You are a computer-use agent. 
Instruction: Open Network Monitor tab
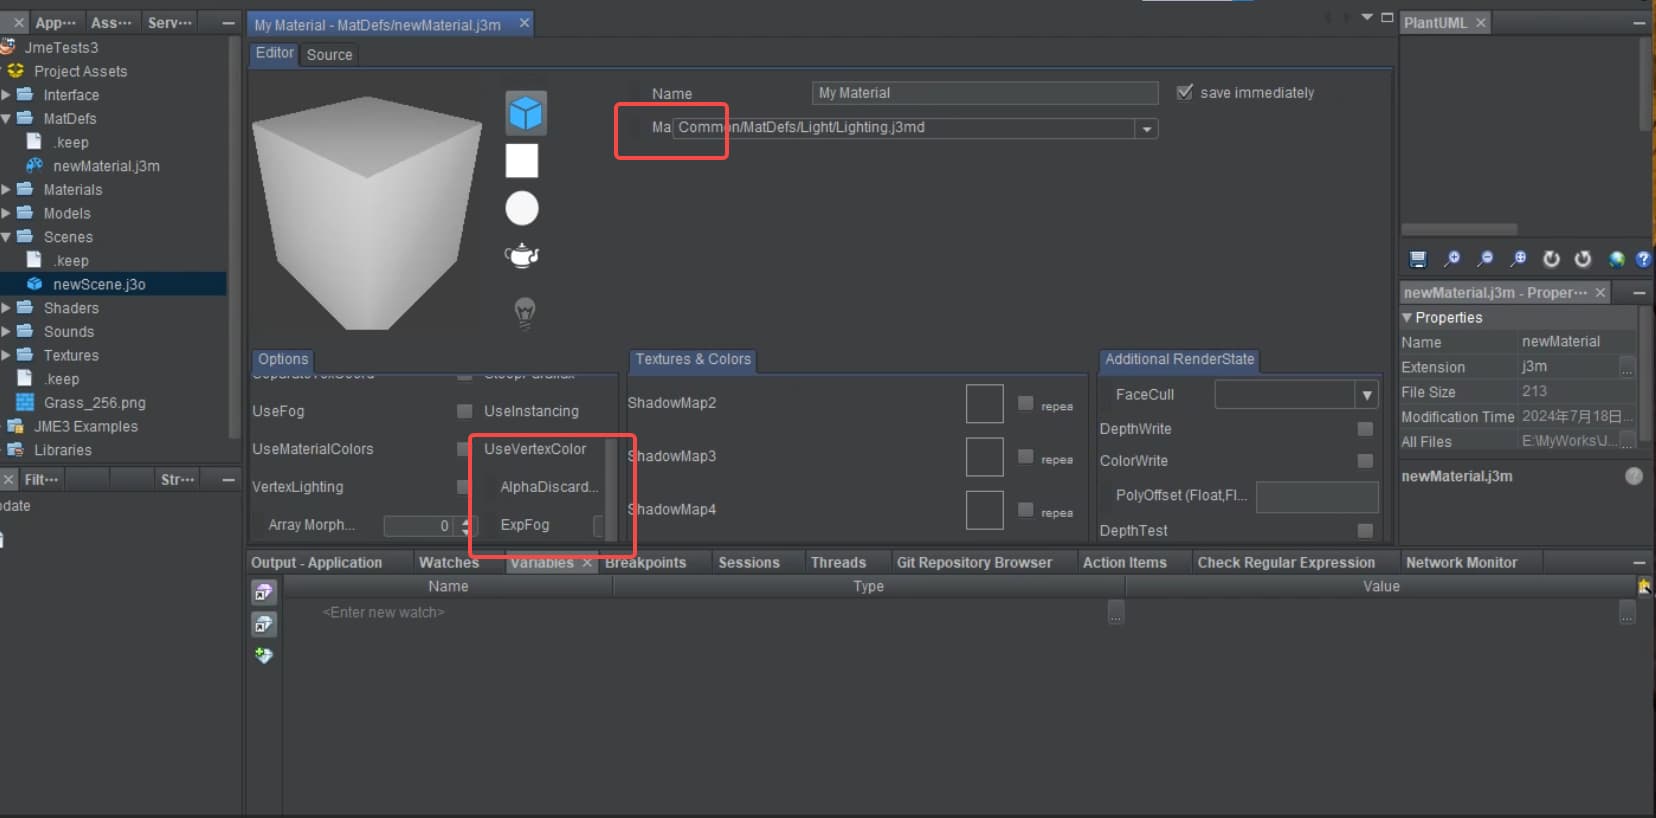(1461, 563)
